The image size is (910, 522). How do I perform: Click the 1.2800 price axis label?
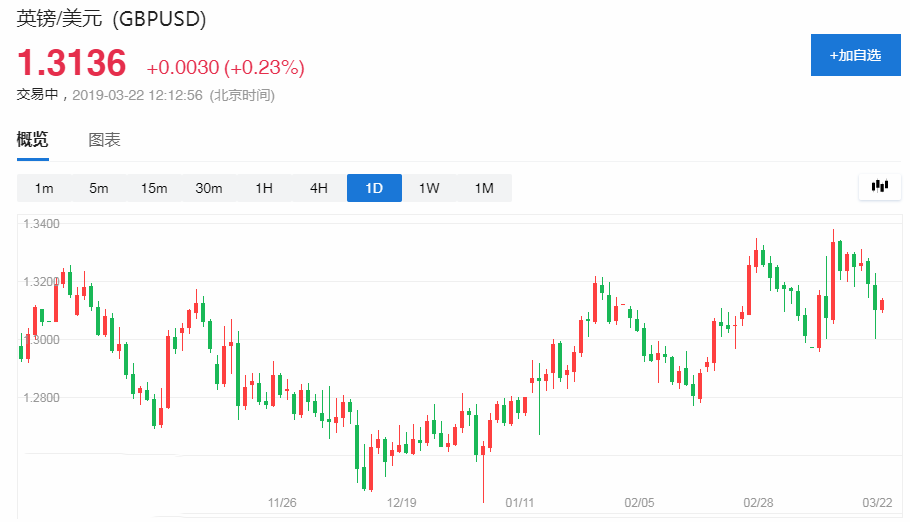tap(41, 398)
